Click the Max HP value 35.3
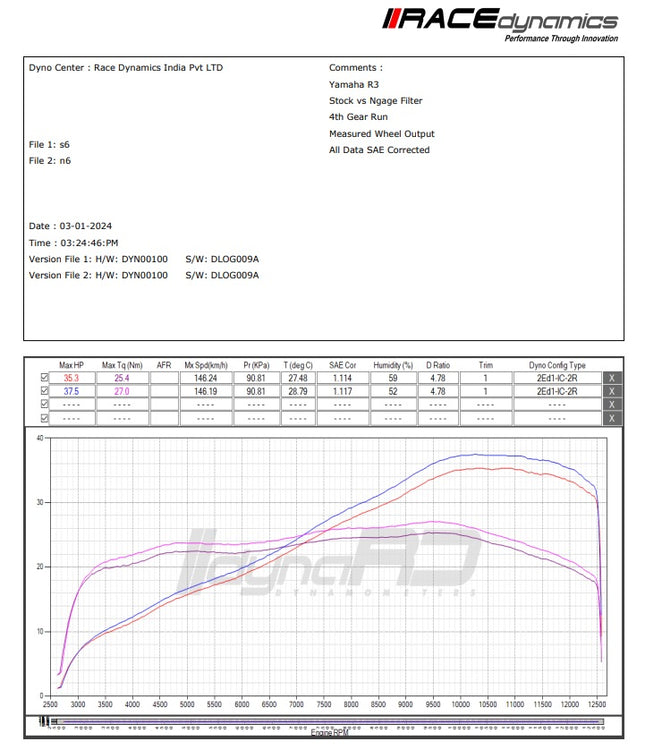Screen dimensions: 645x750 click(71, 378)
